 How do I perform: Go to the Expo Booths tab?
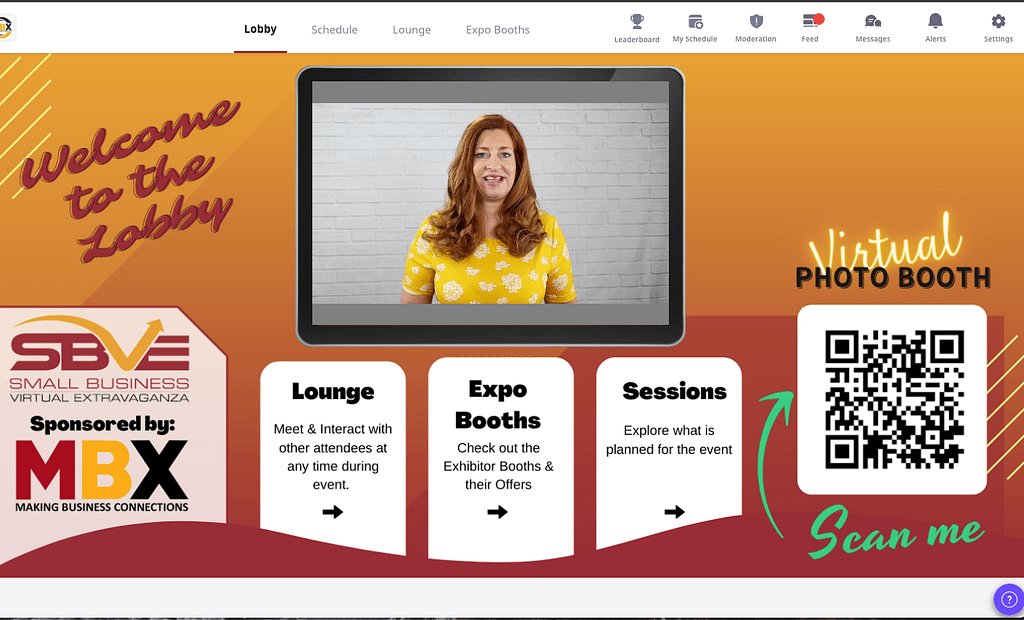coord(497,29)
